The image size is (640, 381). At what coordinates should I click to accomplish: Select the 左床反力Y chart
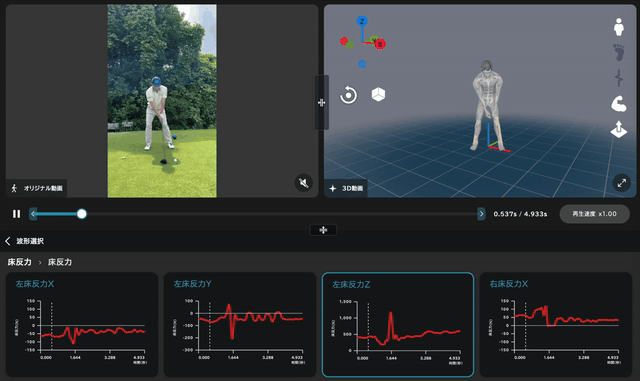[240, 325]
